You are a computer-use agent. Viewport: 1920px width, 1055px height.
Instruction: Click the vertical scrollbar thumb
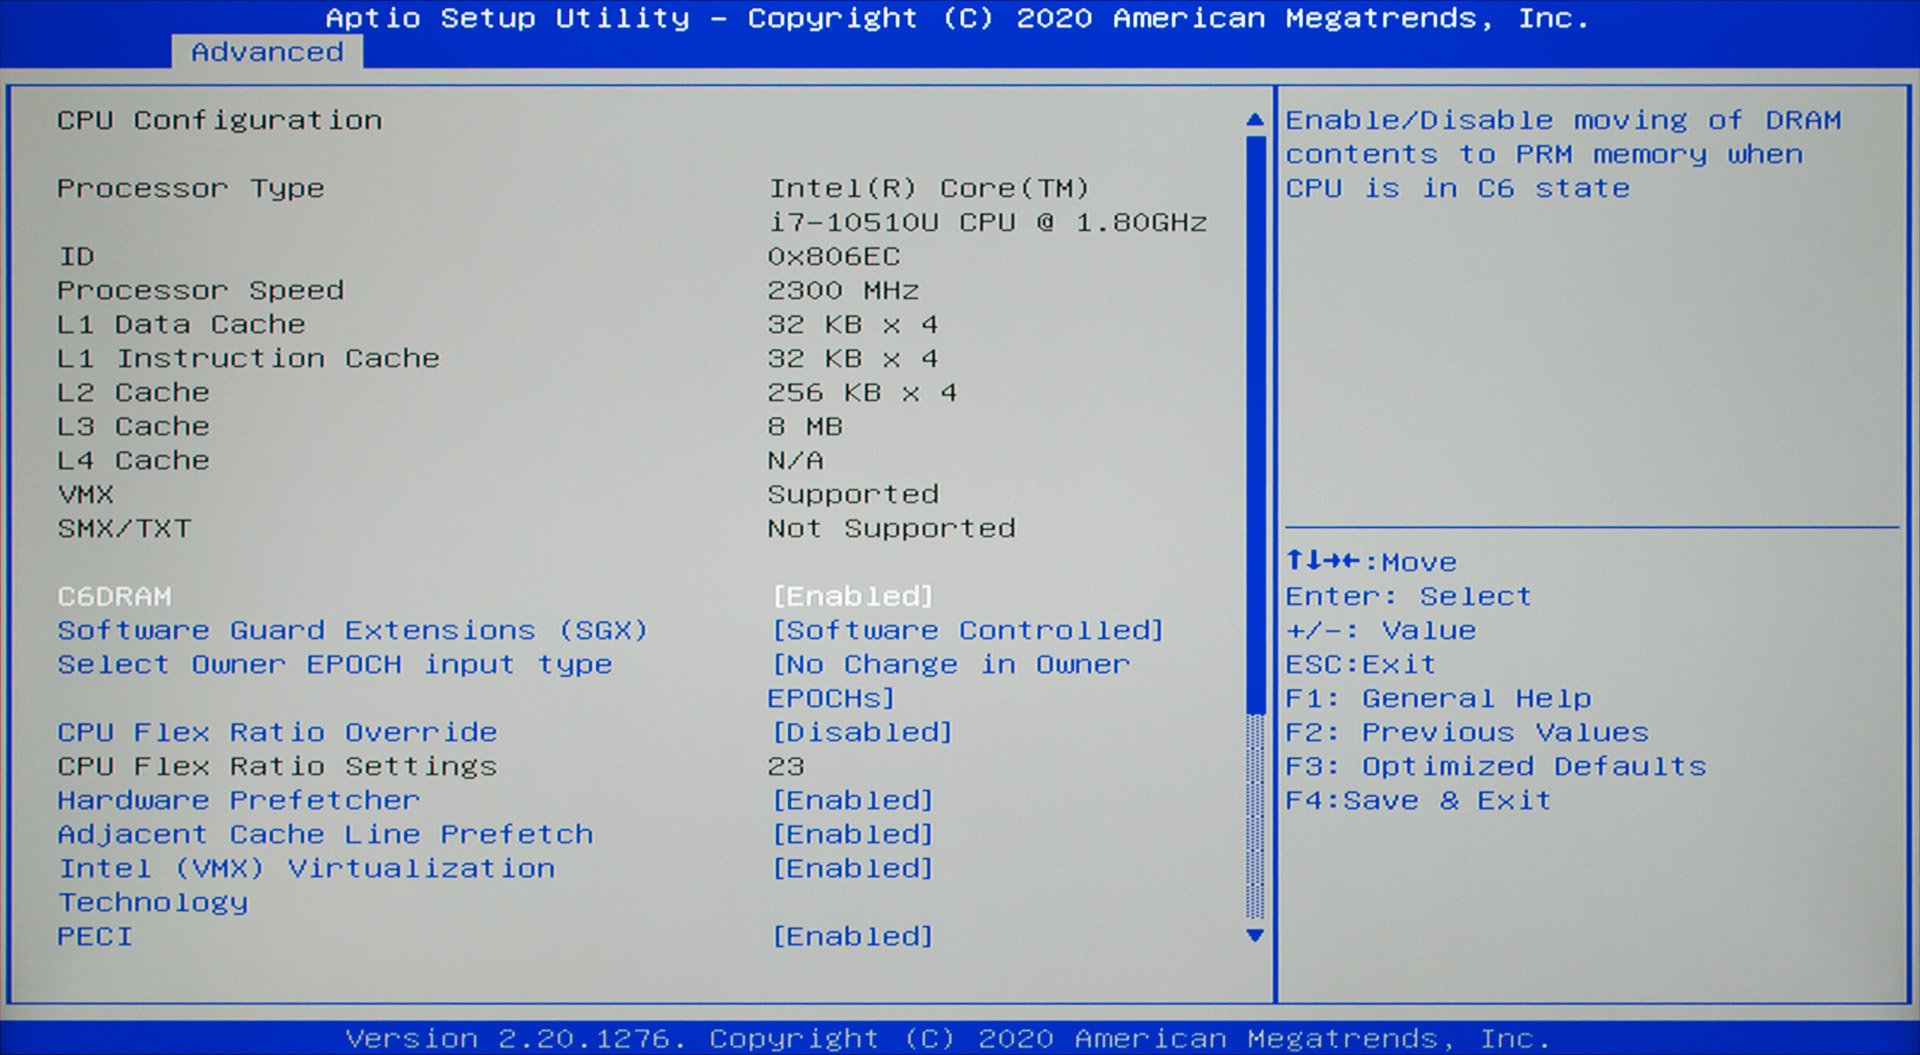(1255, 420)
